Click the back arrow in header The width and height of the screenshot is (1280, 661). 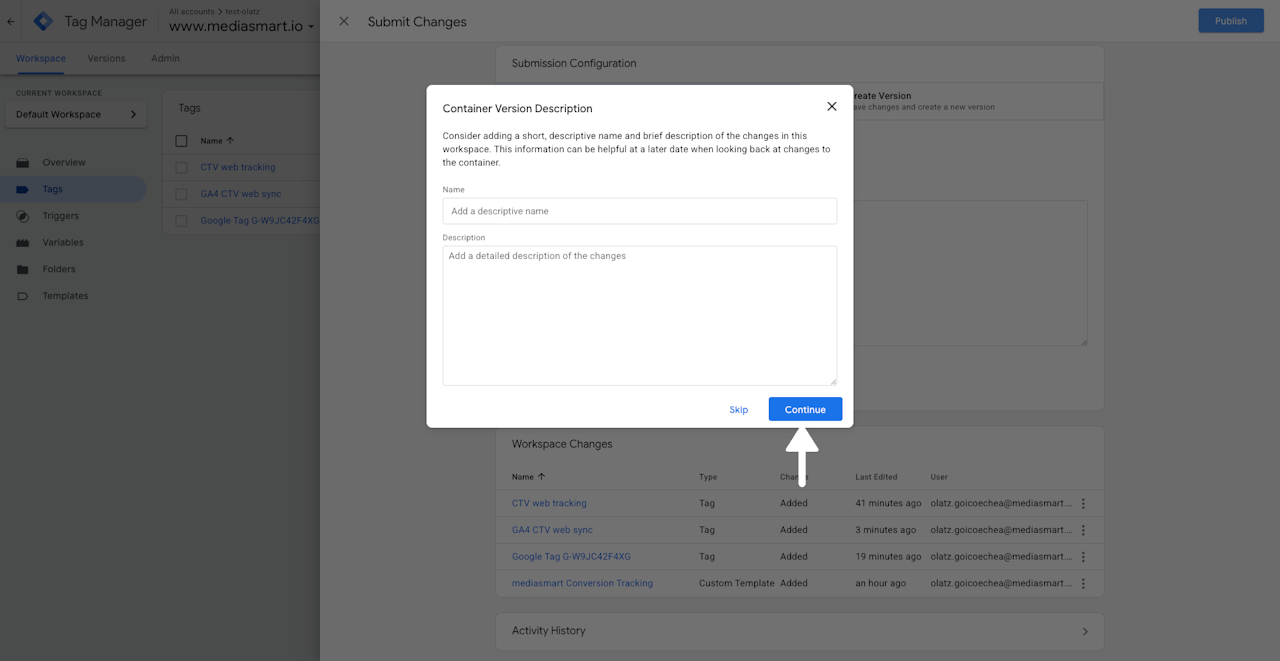pos(11,21)
